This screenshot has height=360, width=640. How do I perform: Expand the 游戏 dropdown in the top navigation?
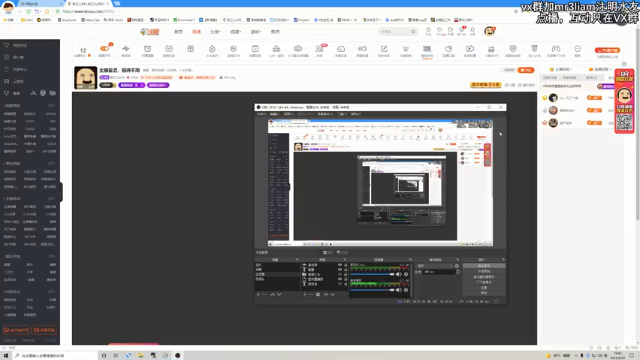coord(256,32)
